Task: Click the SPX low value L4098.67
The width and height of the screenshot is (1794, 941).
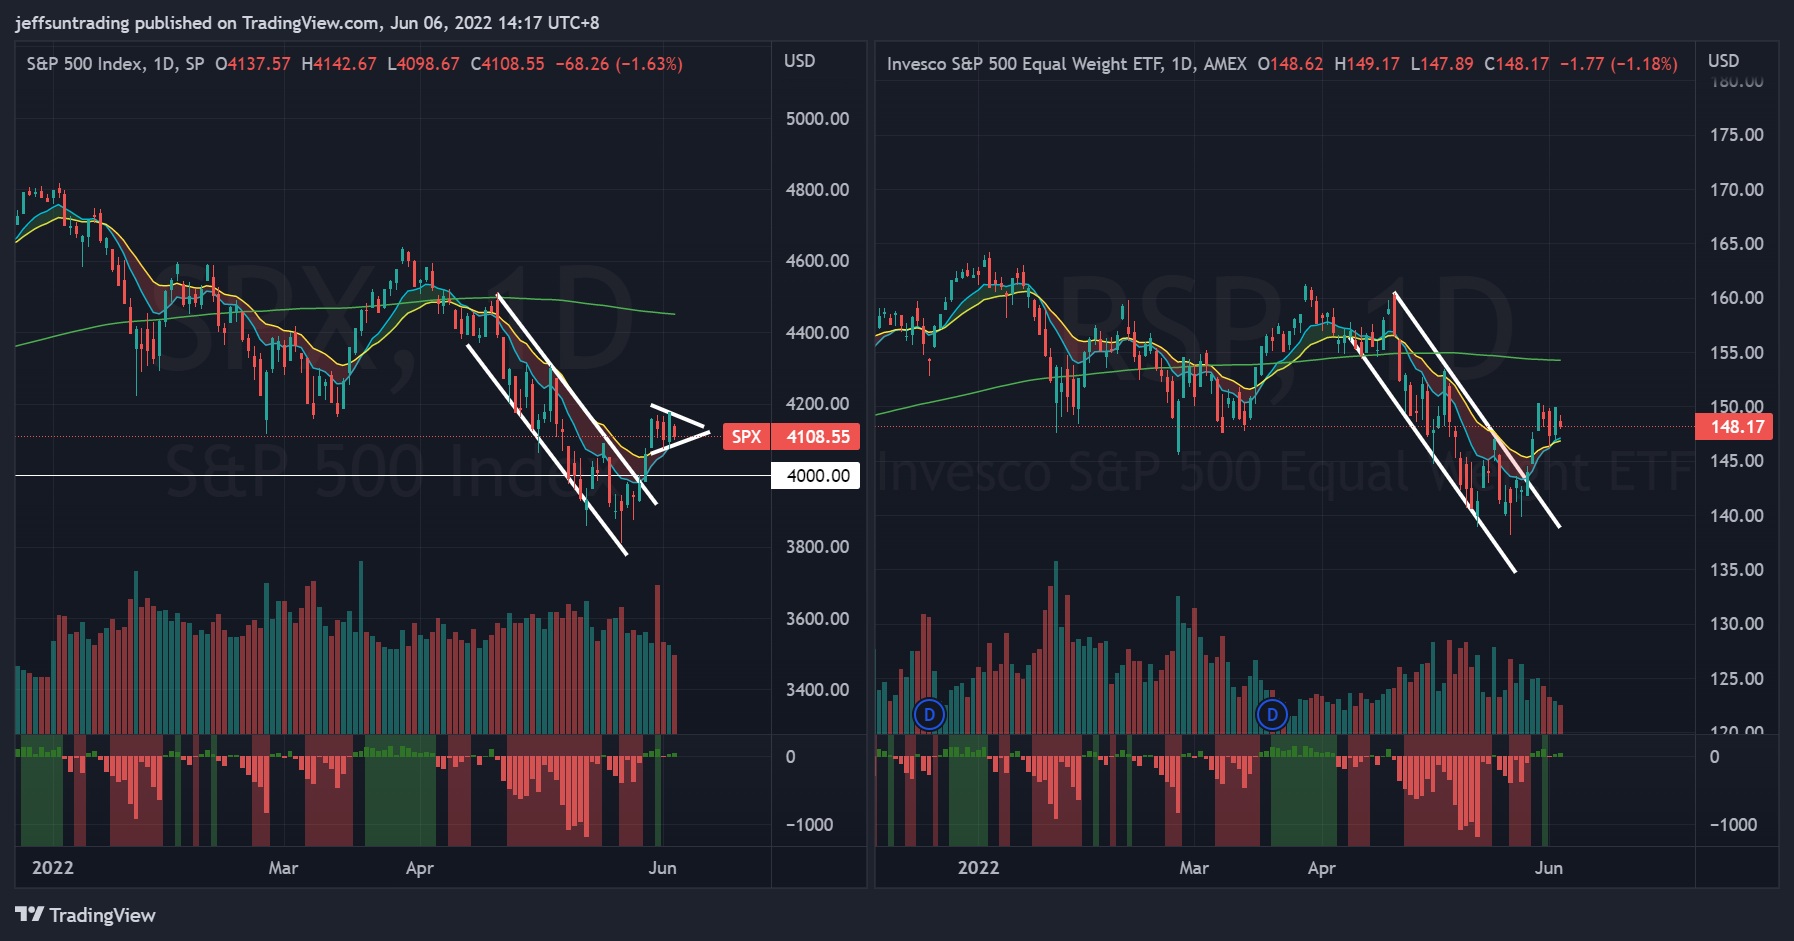Action: pos(423,64)
